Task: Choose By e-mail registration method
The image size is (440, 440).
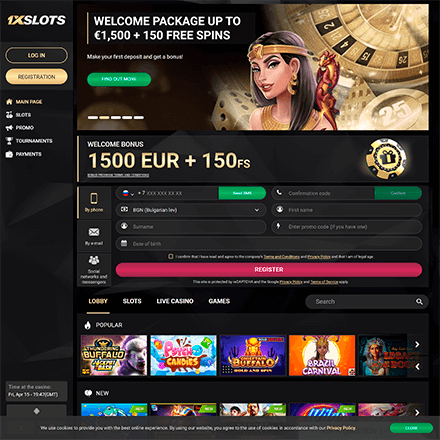Action: (x=94, y=236)
